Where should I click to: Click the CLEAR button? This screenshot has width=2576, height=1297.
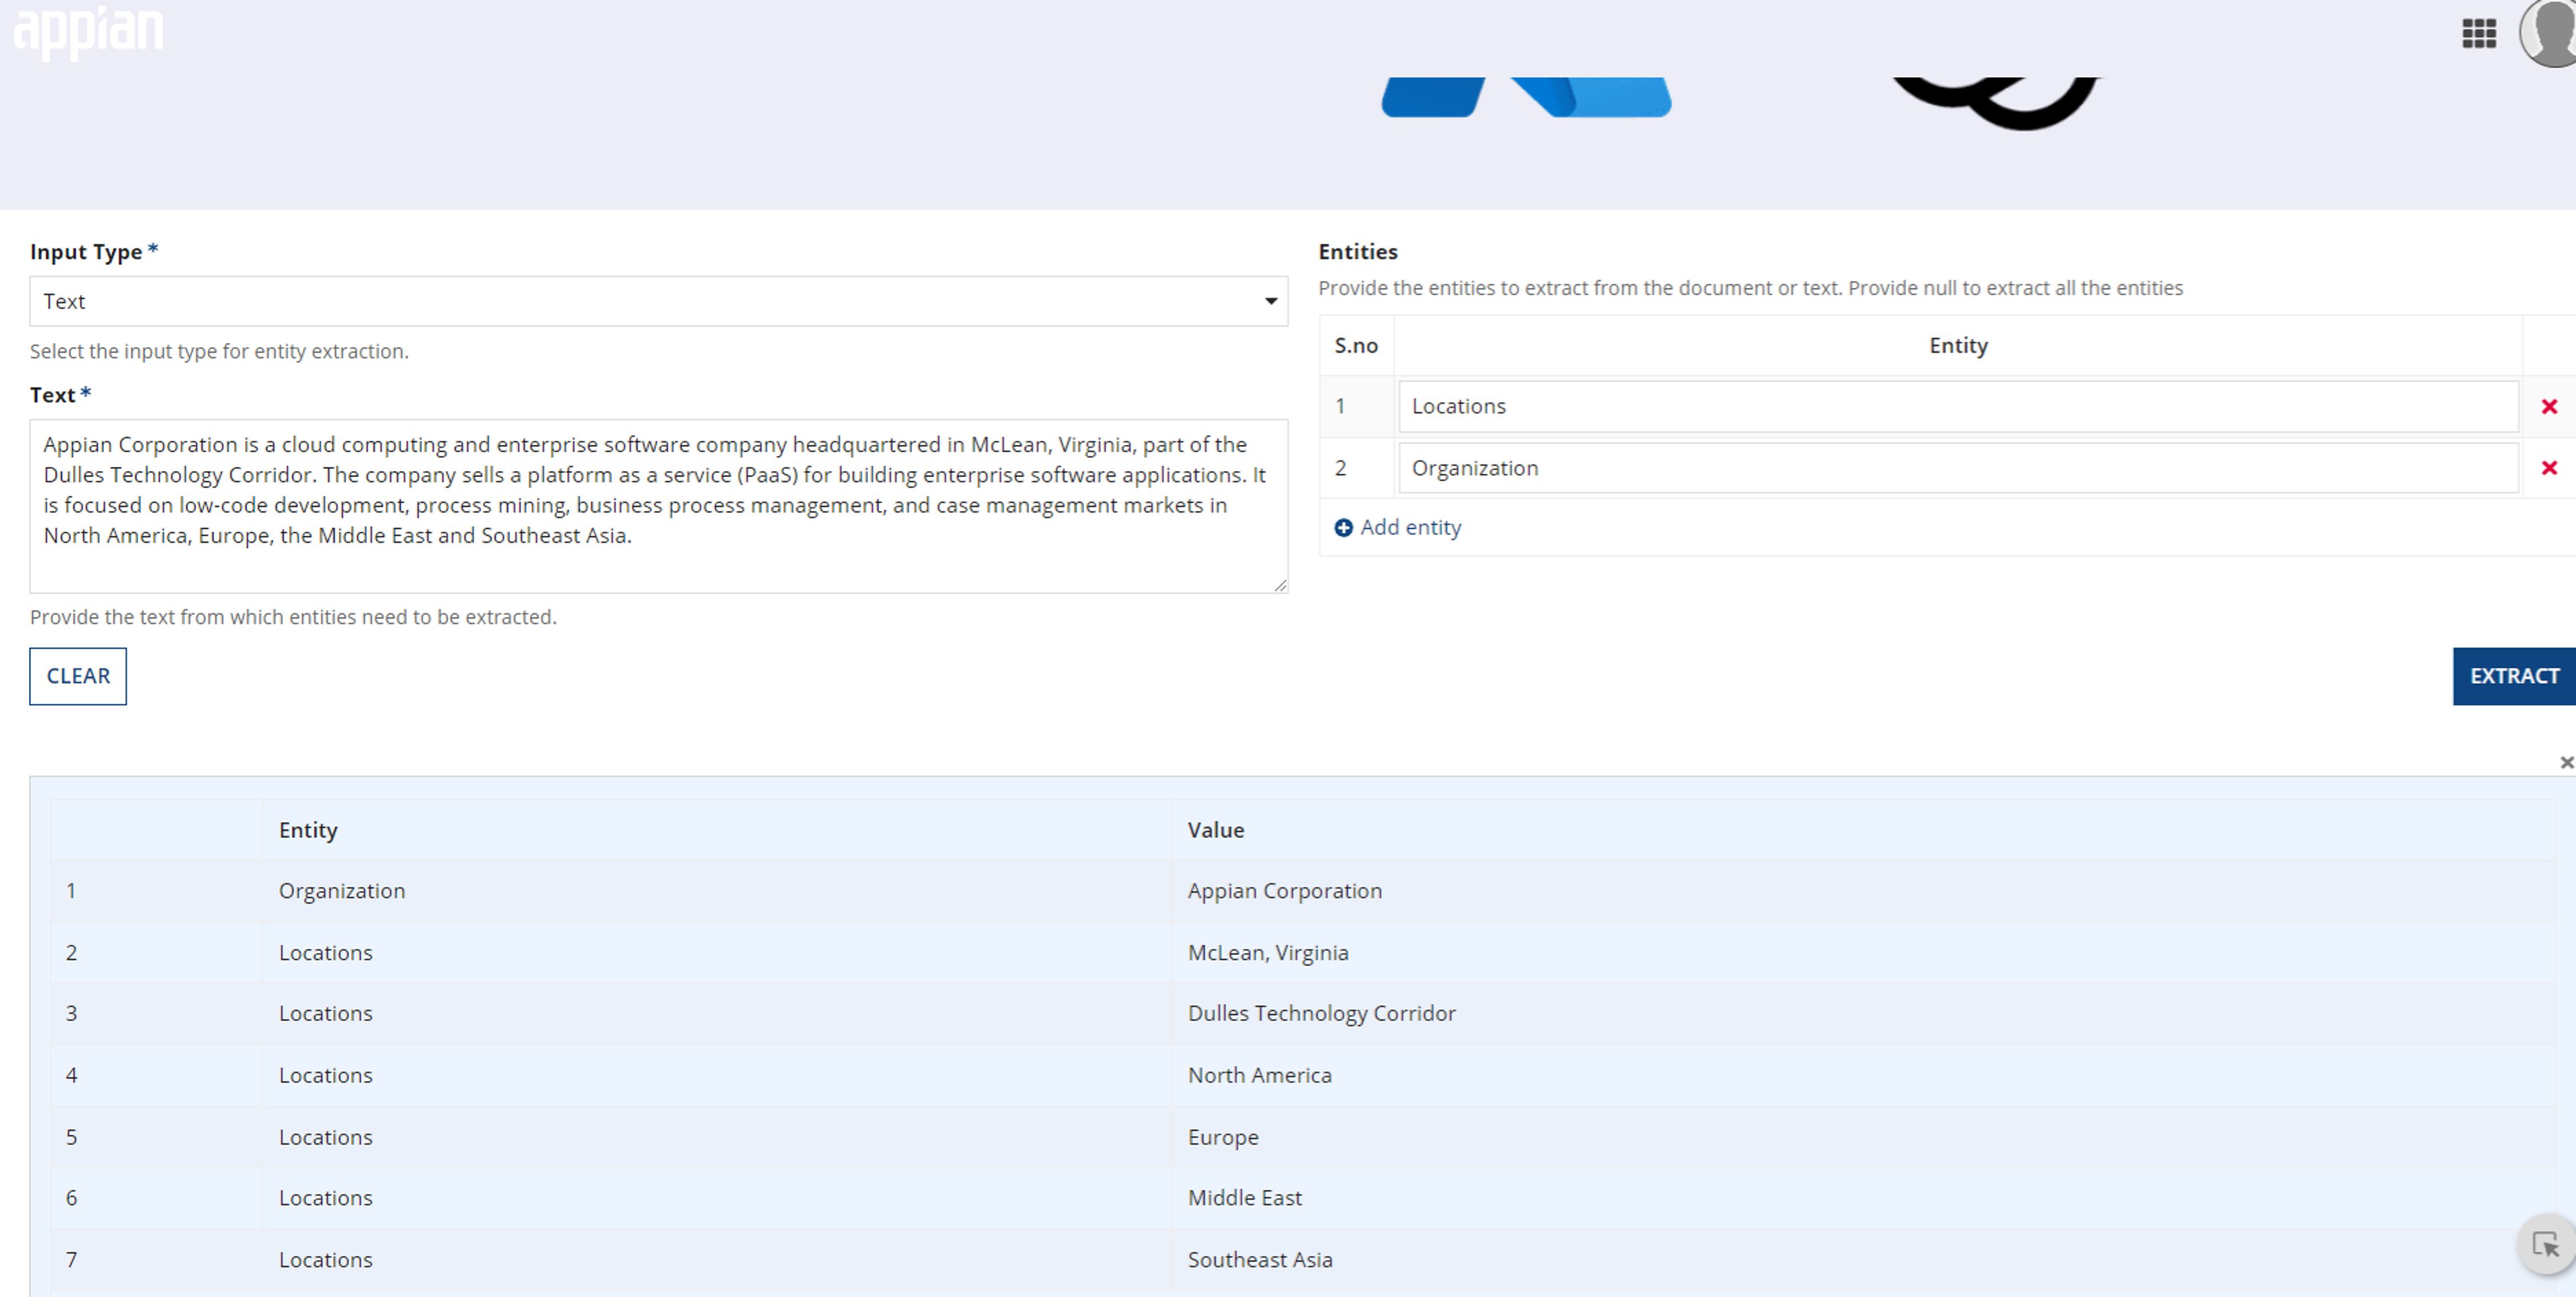[x=78, y=676]
